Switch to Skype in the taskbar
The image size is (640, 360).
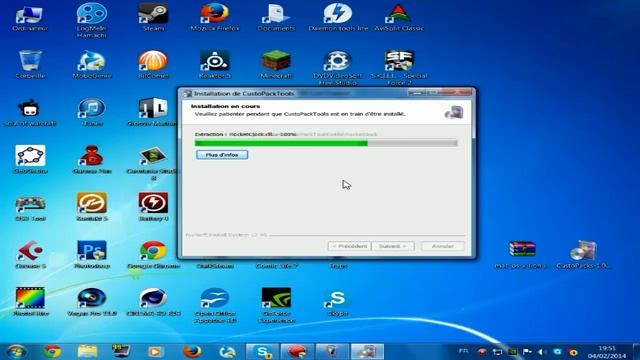click(x=262, y=351)
